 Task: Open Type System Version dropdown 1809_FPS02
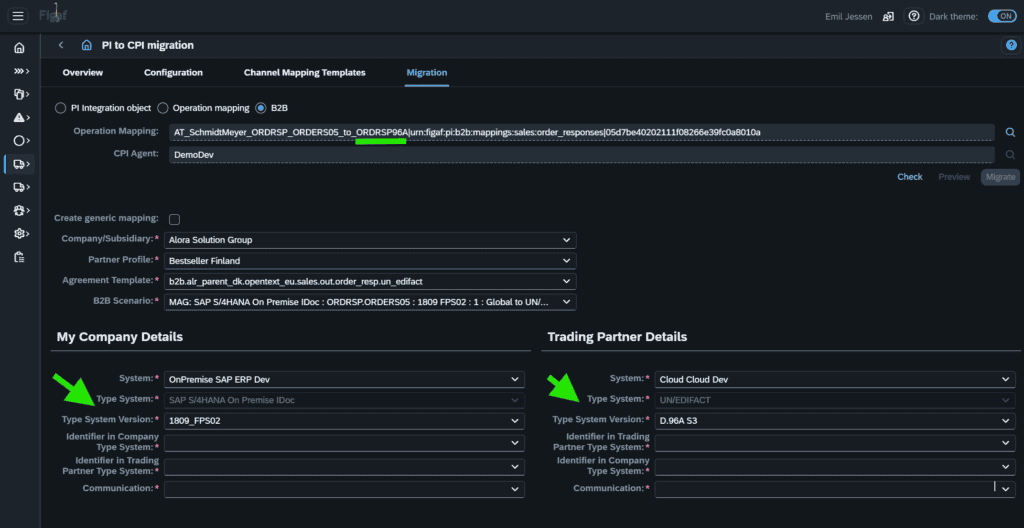(x=344, y=420)
